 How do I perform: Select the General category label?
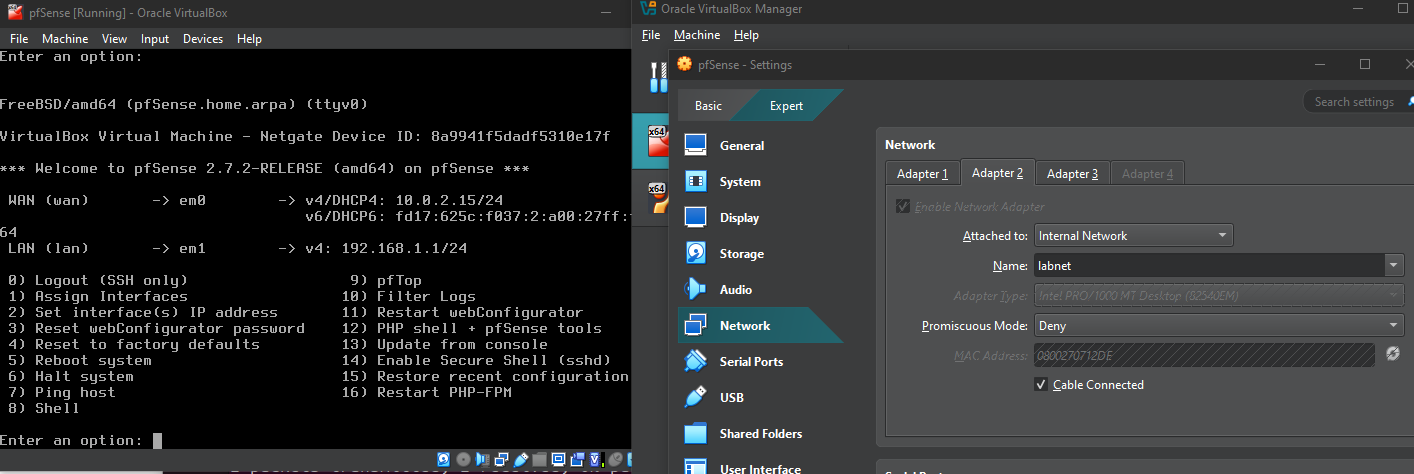(742, 145)
